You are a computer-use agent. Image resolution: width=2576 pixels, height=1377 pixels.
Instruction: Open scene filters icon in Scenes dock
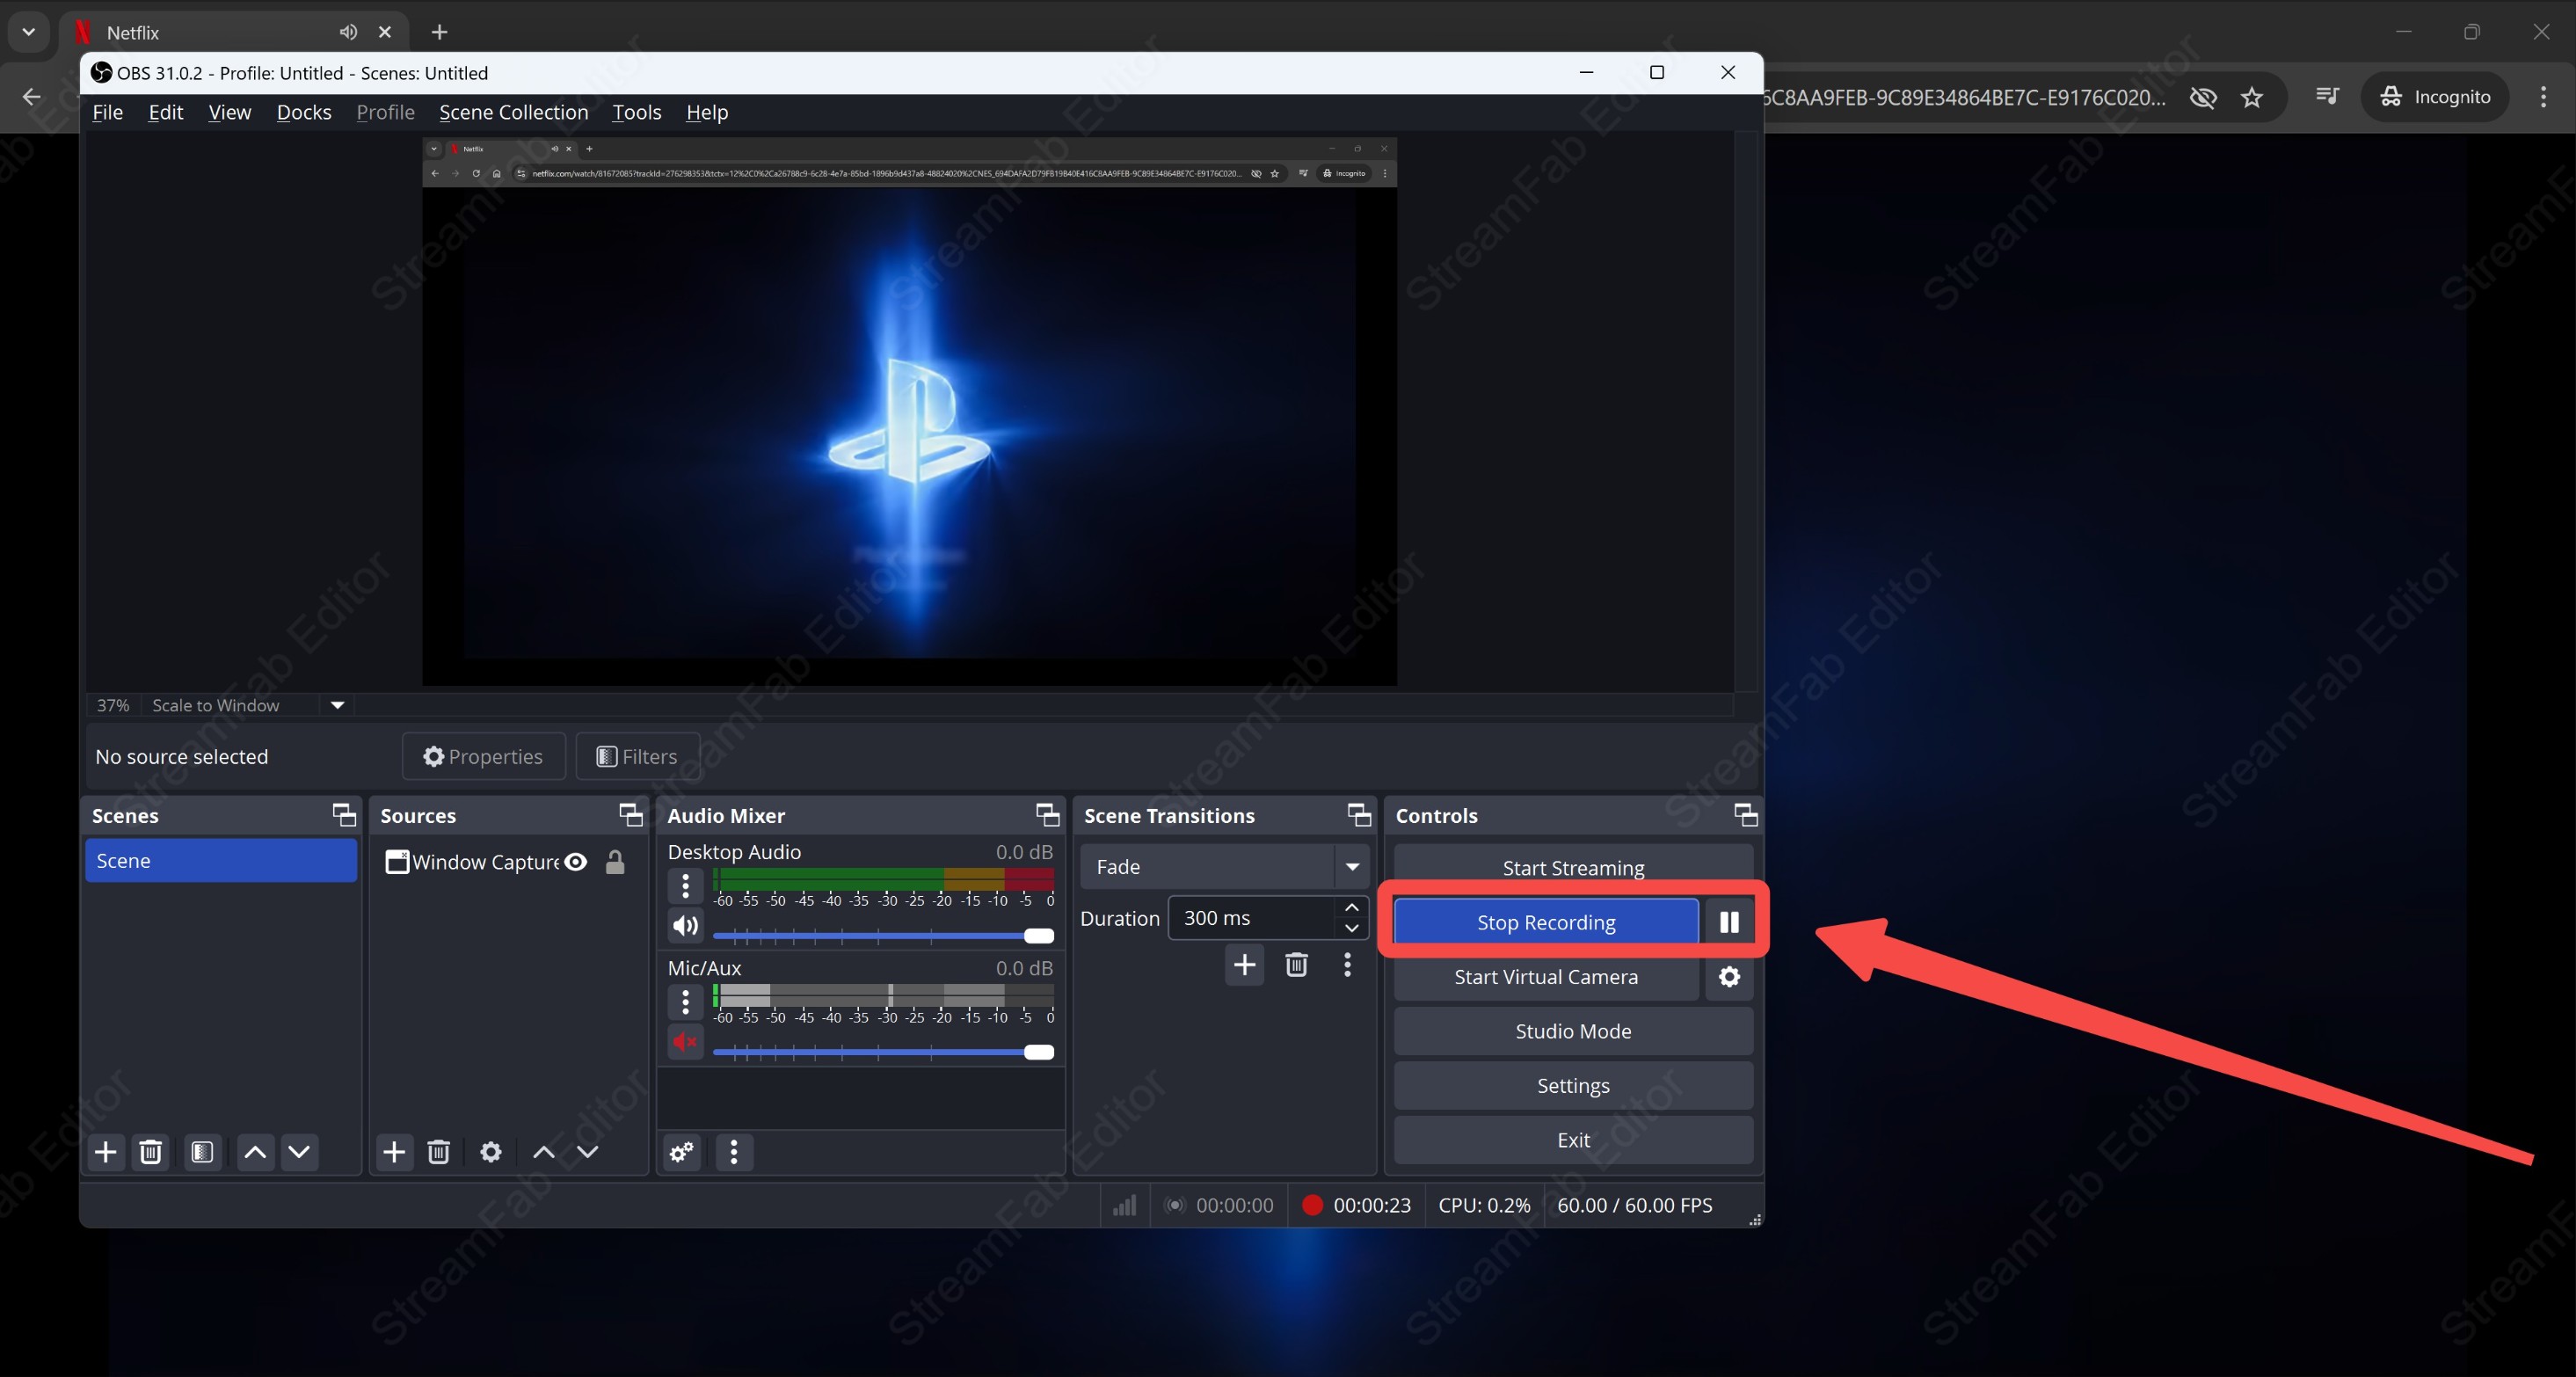[202, 1152]
